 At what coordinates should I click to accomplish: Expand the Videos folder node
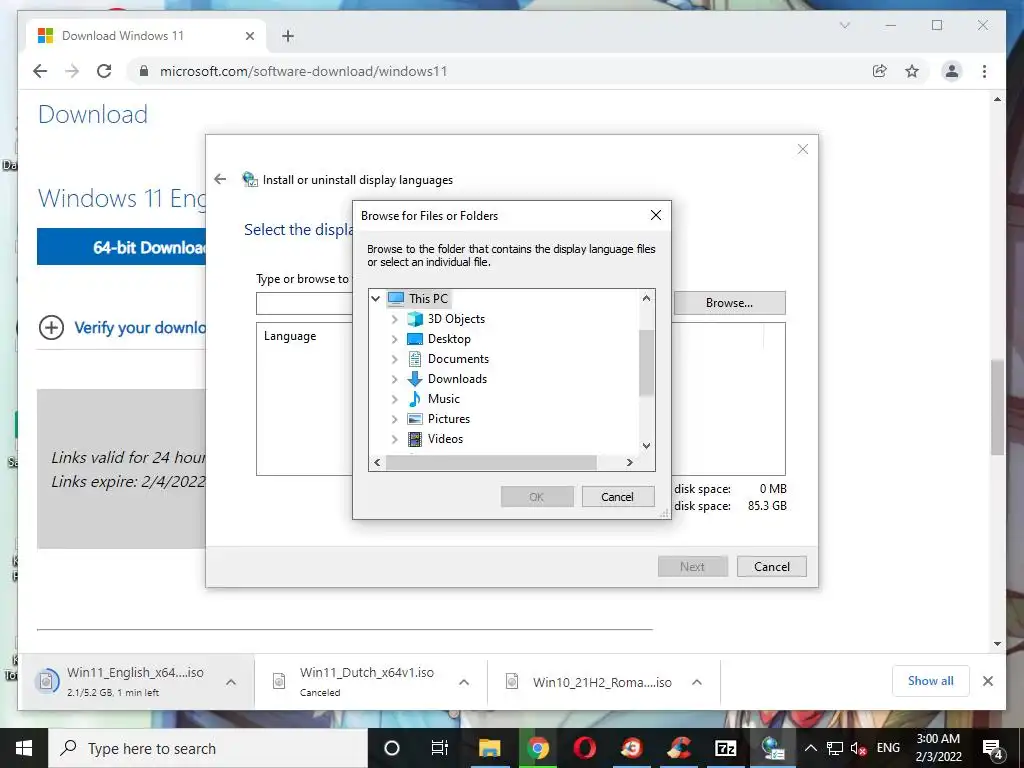click(x=394, y=440)
